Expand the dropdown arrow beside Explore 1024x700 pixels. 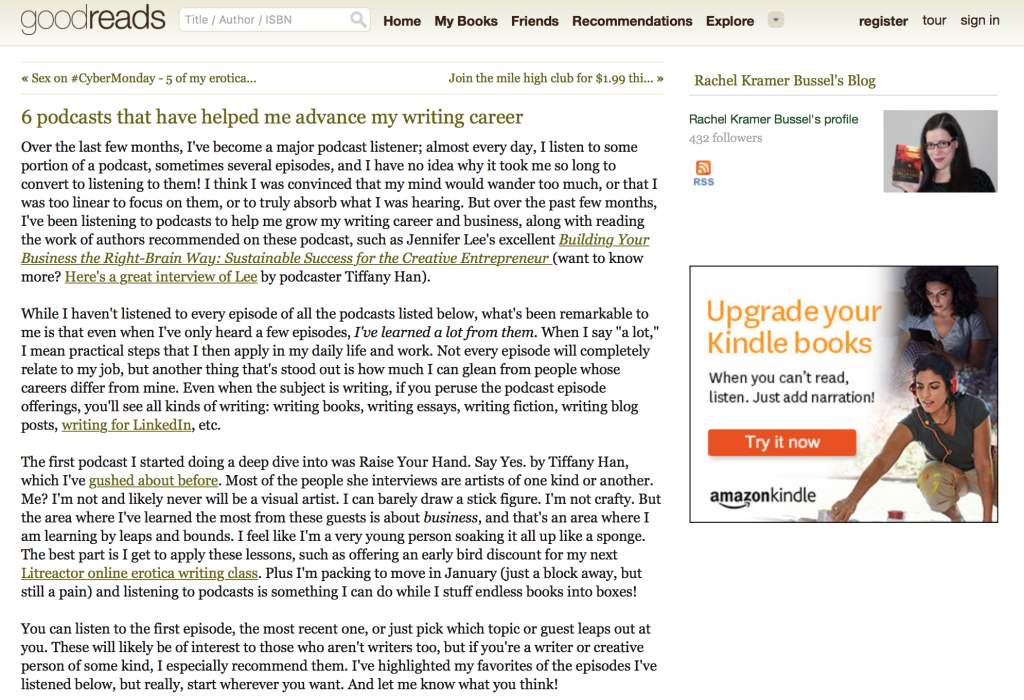775,20
